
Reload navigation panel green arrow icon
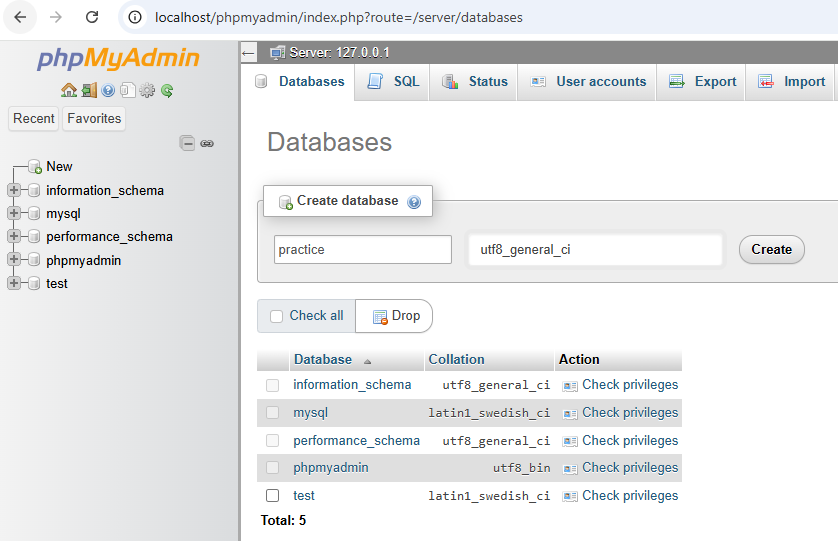click(x=167, y=91)
